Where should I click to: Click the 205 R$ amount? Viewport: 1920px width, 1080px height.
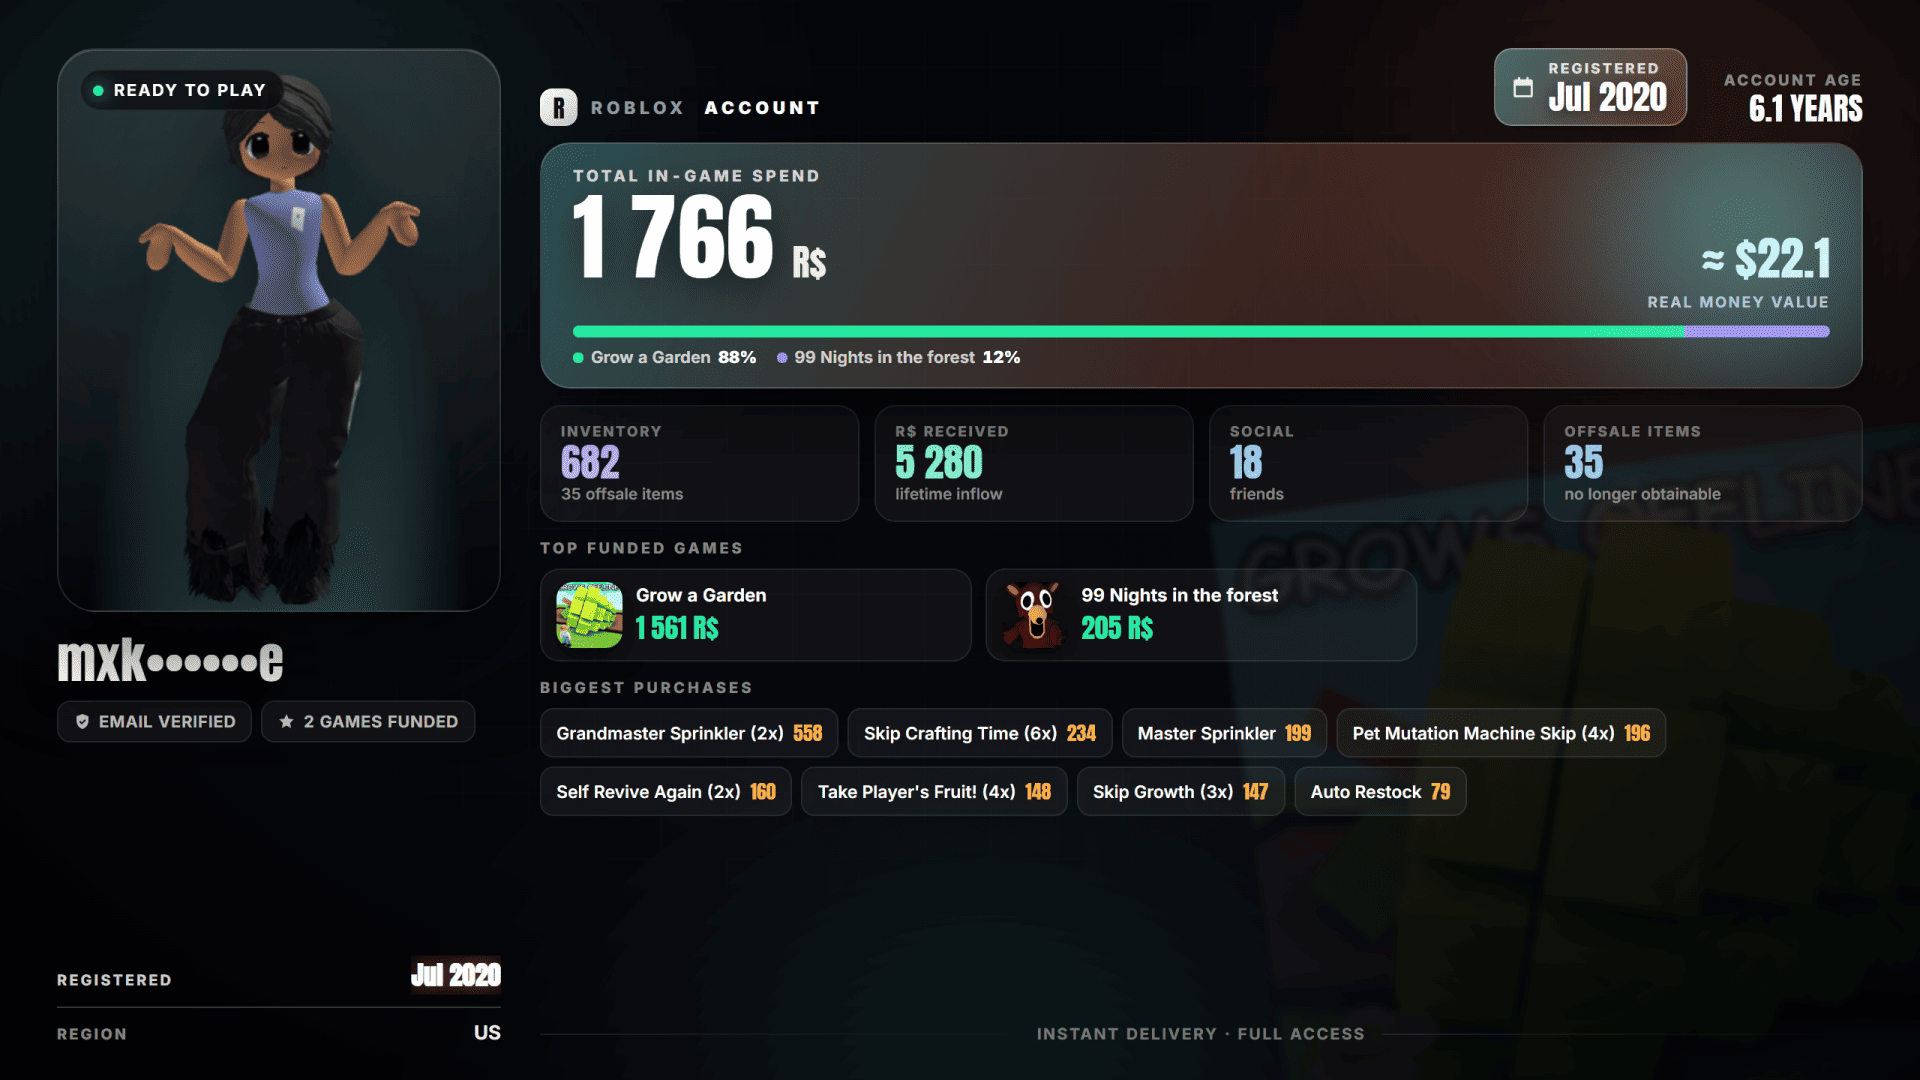tap(1117, 628)
